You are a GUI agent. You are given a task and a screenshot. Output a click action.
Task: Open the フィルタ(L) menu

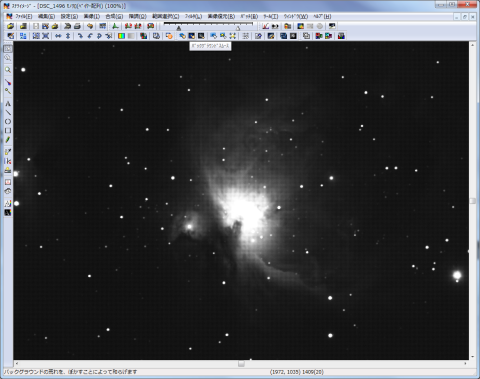point(194,16)
